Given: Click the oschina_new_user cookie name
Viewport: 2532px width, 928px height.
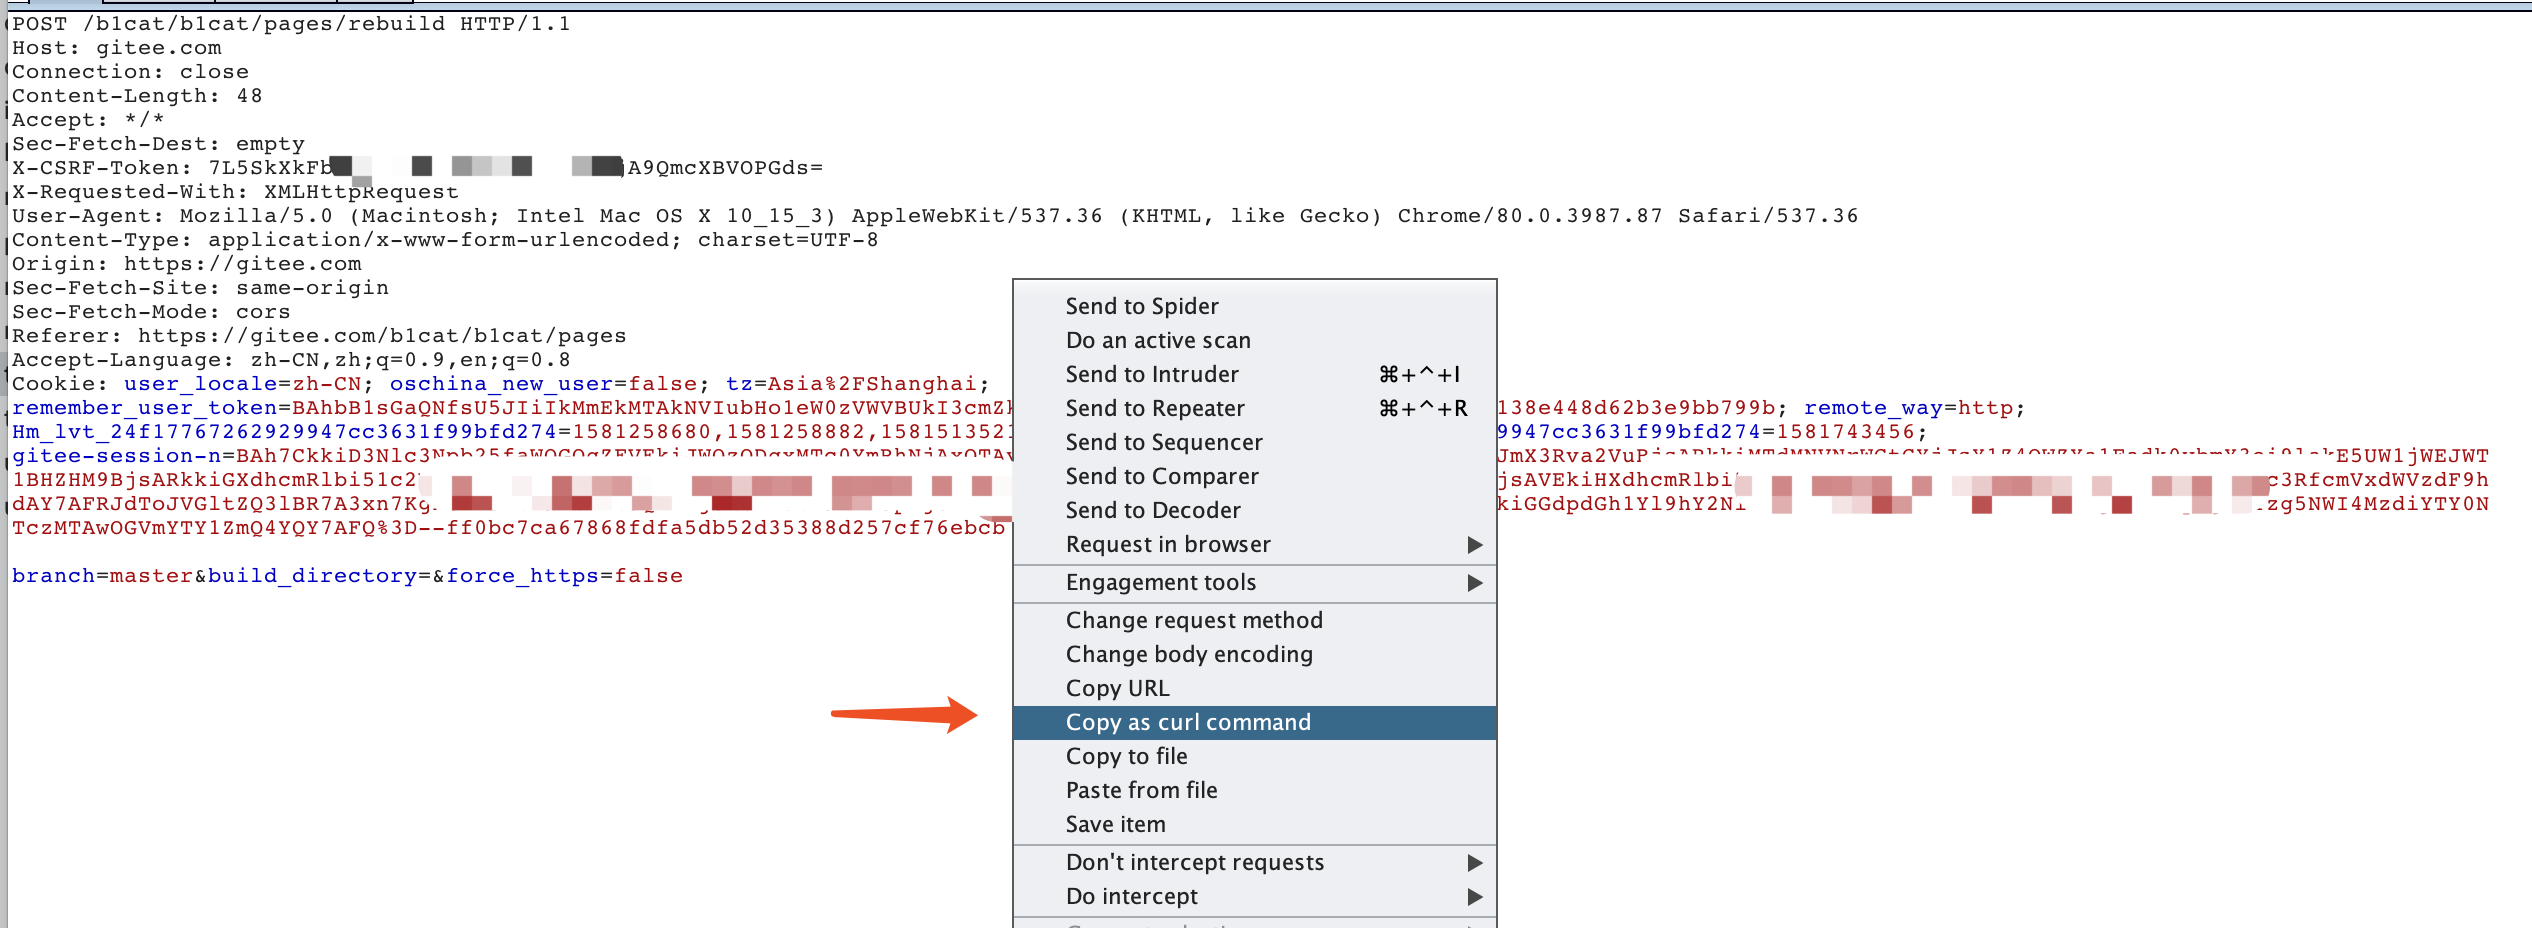Looking at the screenshot, I should [x=501, y=384].
